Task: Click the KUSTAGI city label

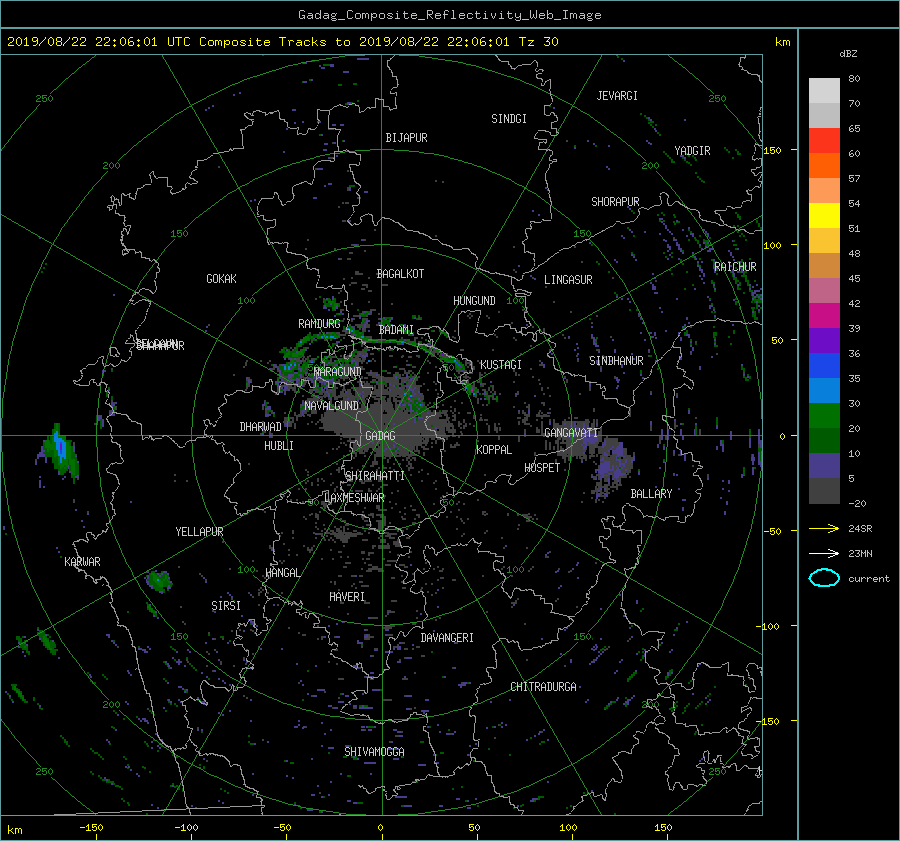Action: tap(501, 365)
